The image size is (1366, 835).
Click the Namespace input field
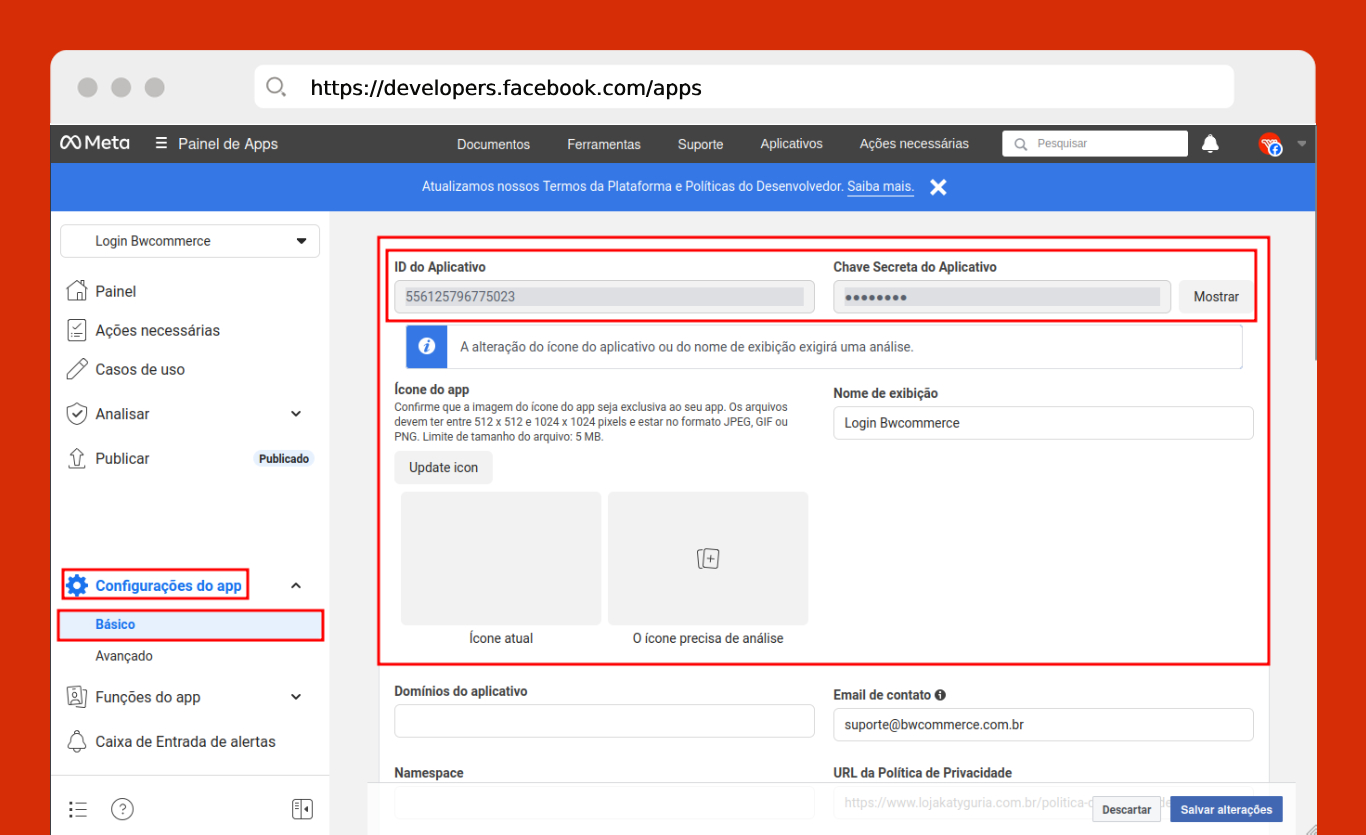pyautogui.click(x=604, y=803)
